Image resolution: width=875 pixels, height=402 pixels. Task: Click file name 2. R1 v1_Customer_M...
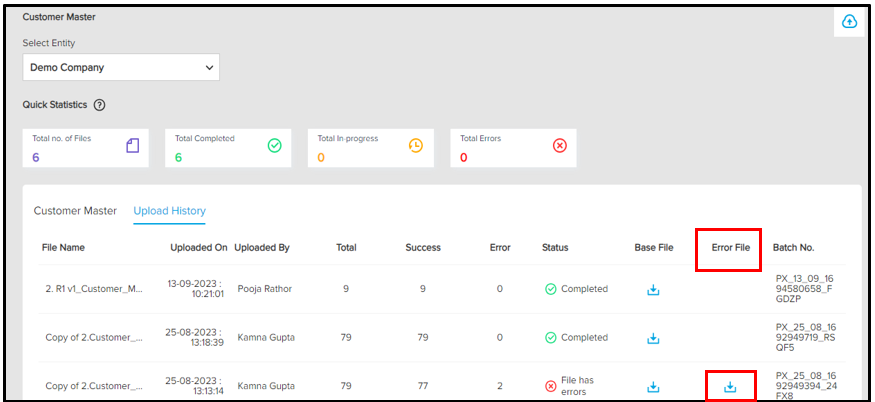[x=94, y=289]
